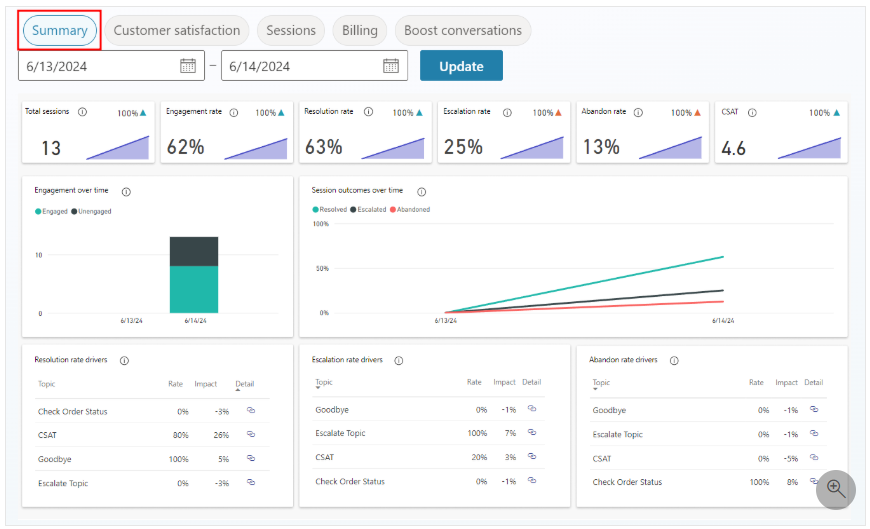Open the start date calendar picker icon
The image size is (870, 529).
(x=188, y=66)
